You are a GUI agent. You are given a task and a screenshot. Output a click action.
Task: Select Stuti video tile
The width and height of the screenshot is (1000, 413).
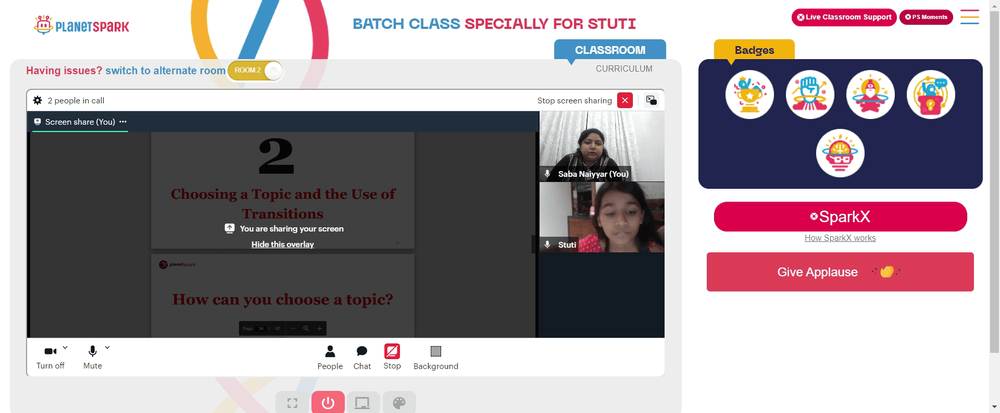click(601, 217)
